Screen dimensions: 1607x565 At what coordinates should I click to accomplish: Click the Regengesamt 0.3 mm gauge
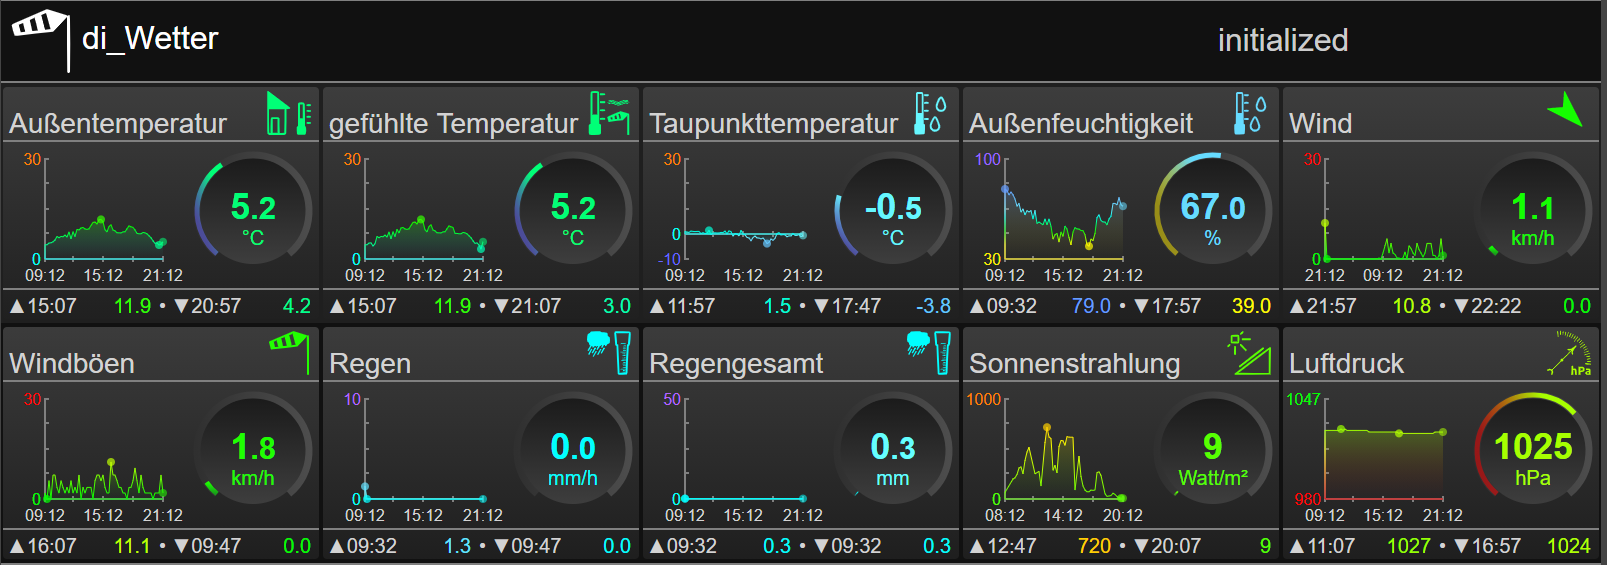(x=893, y=451)
